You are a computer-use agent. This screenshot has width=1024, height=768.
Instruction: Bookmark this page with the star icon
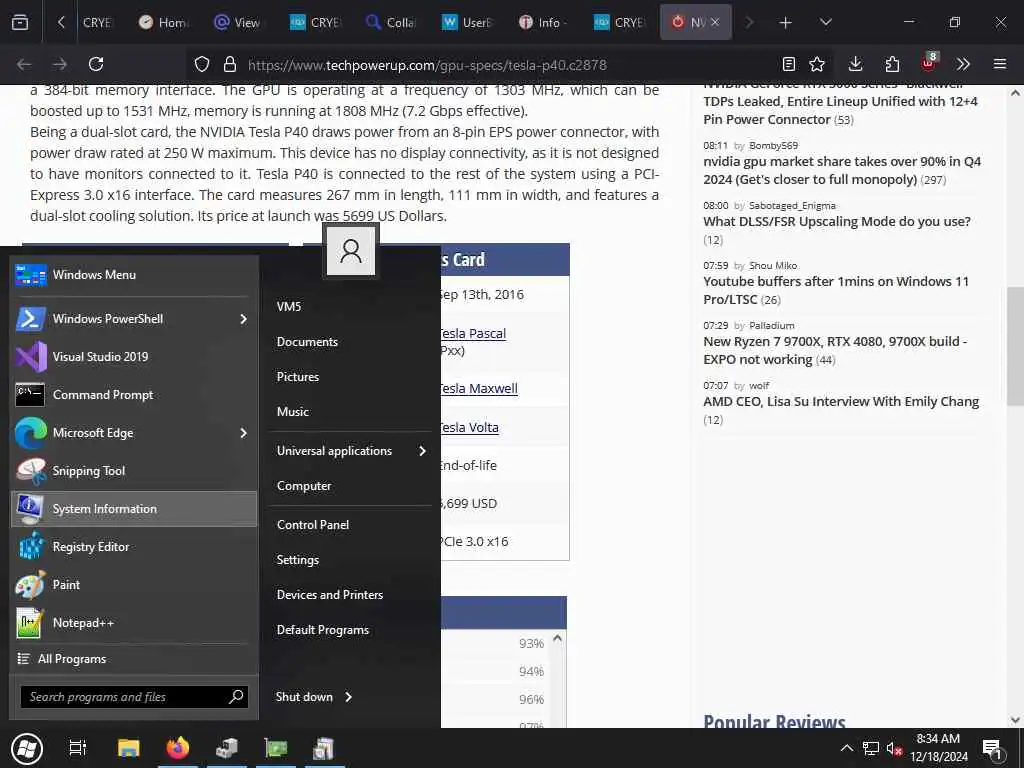click(x=817, y=64)
